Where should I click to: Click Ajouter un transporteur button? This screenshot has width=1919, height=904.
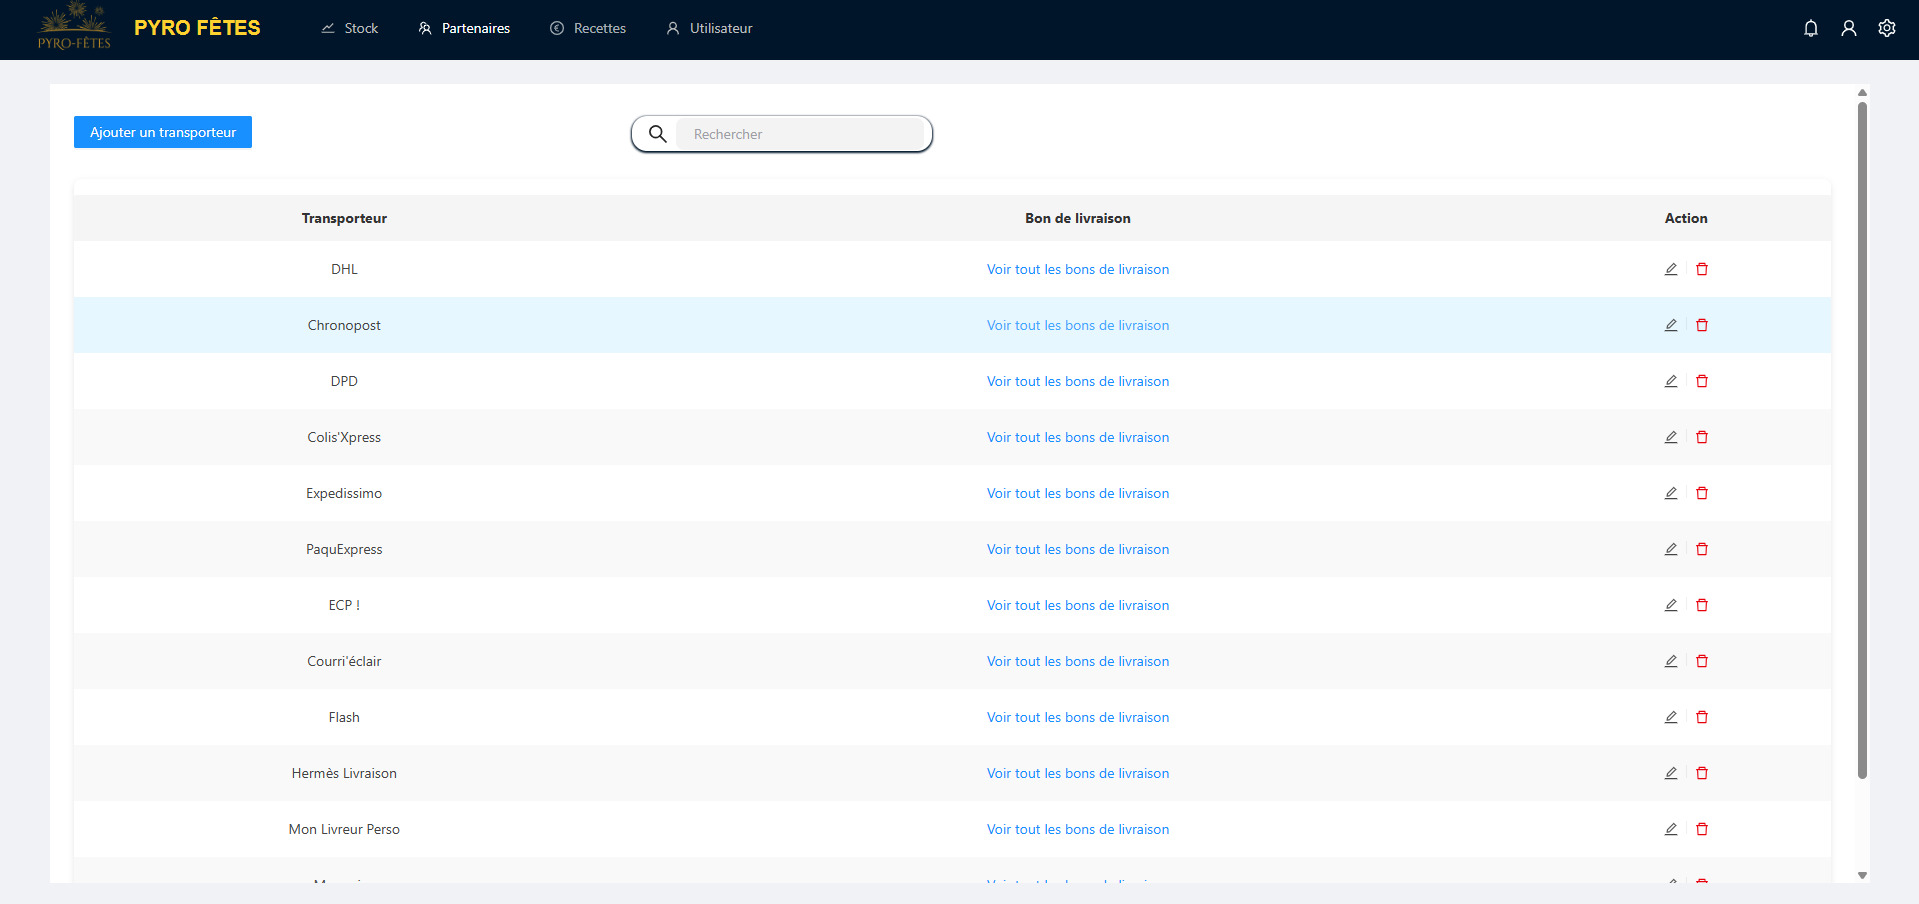tap(163, 132)
